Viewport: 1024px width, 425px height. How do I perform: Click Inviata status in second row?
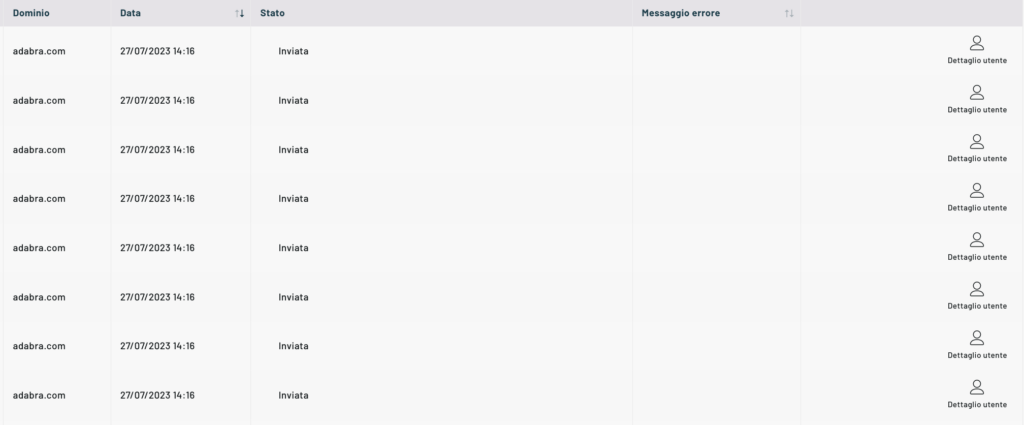pos(293,101)
